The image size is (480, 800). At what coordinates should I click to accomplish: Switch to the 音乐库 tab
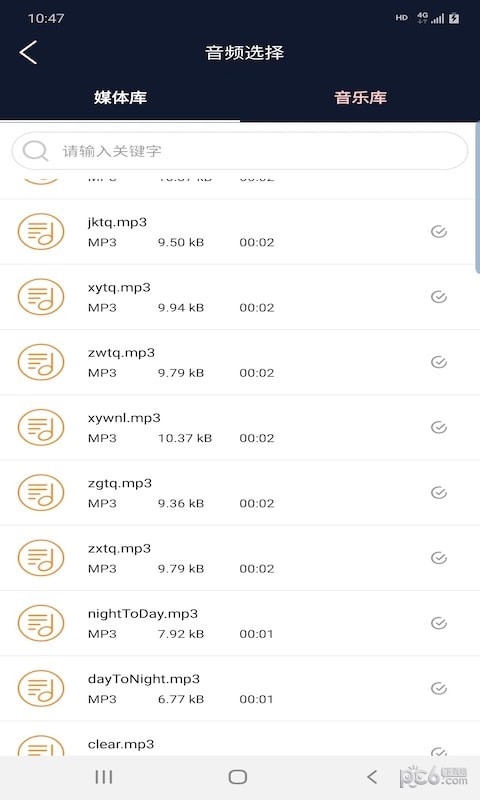(x=360, y=97)
